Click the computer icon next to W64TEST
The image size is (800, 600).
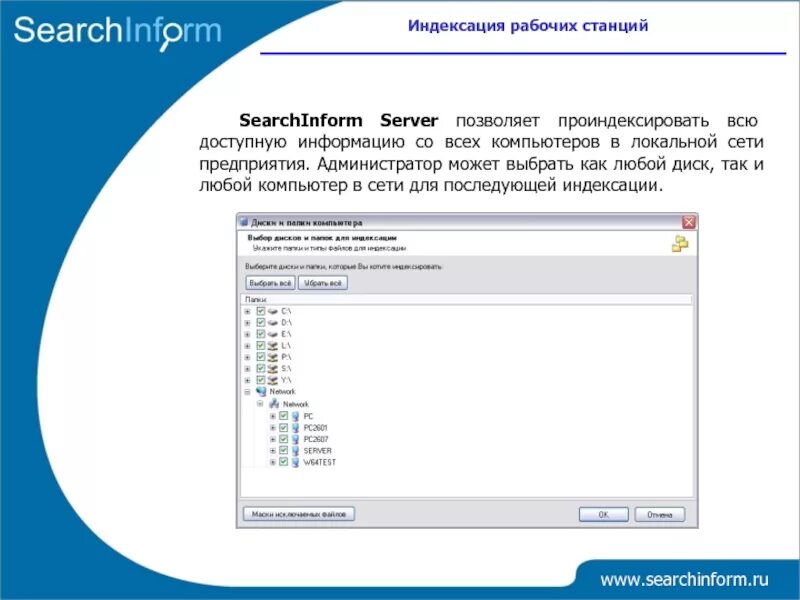tap(295, 462)
